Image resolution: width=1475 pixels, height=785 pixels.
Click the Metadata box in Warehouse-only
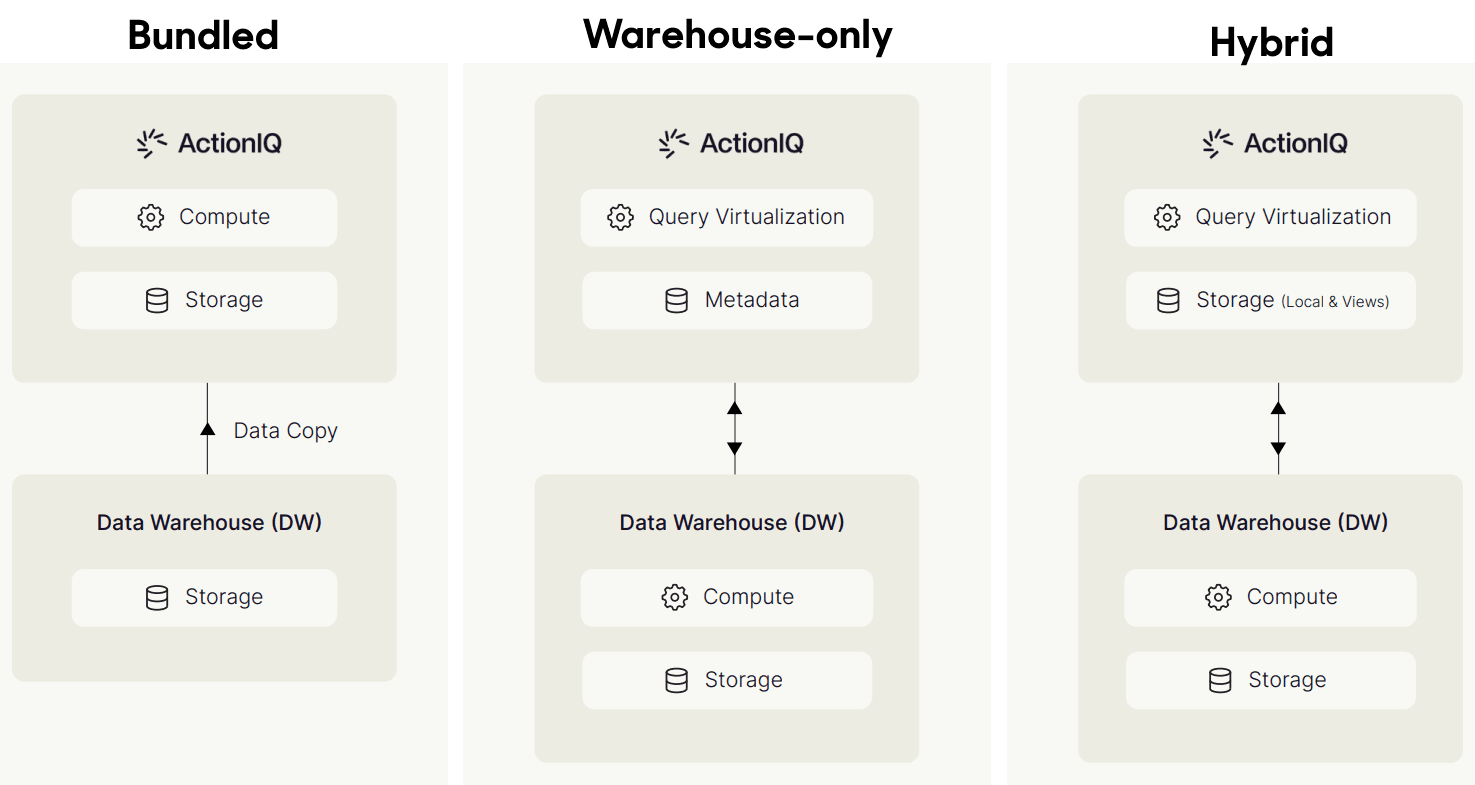point(727,300)
